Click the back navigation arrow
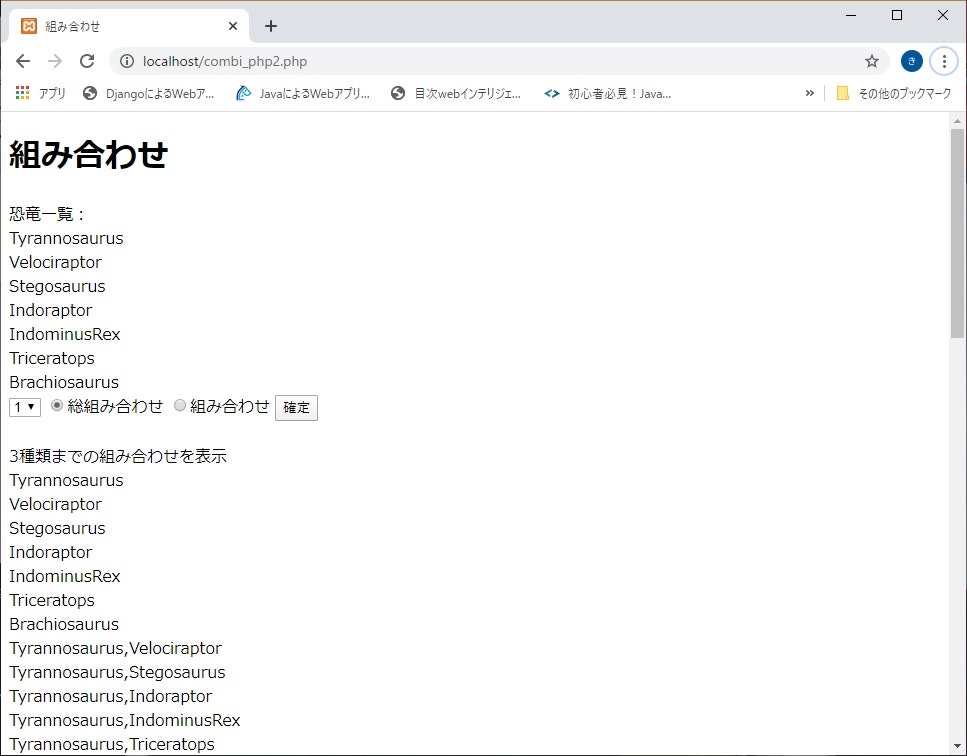This screenshot has height=756, width=967. point(23,61)
